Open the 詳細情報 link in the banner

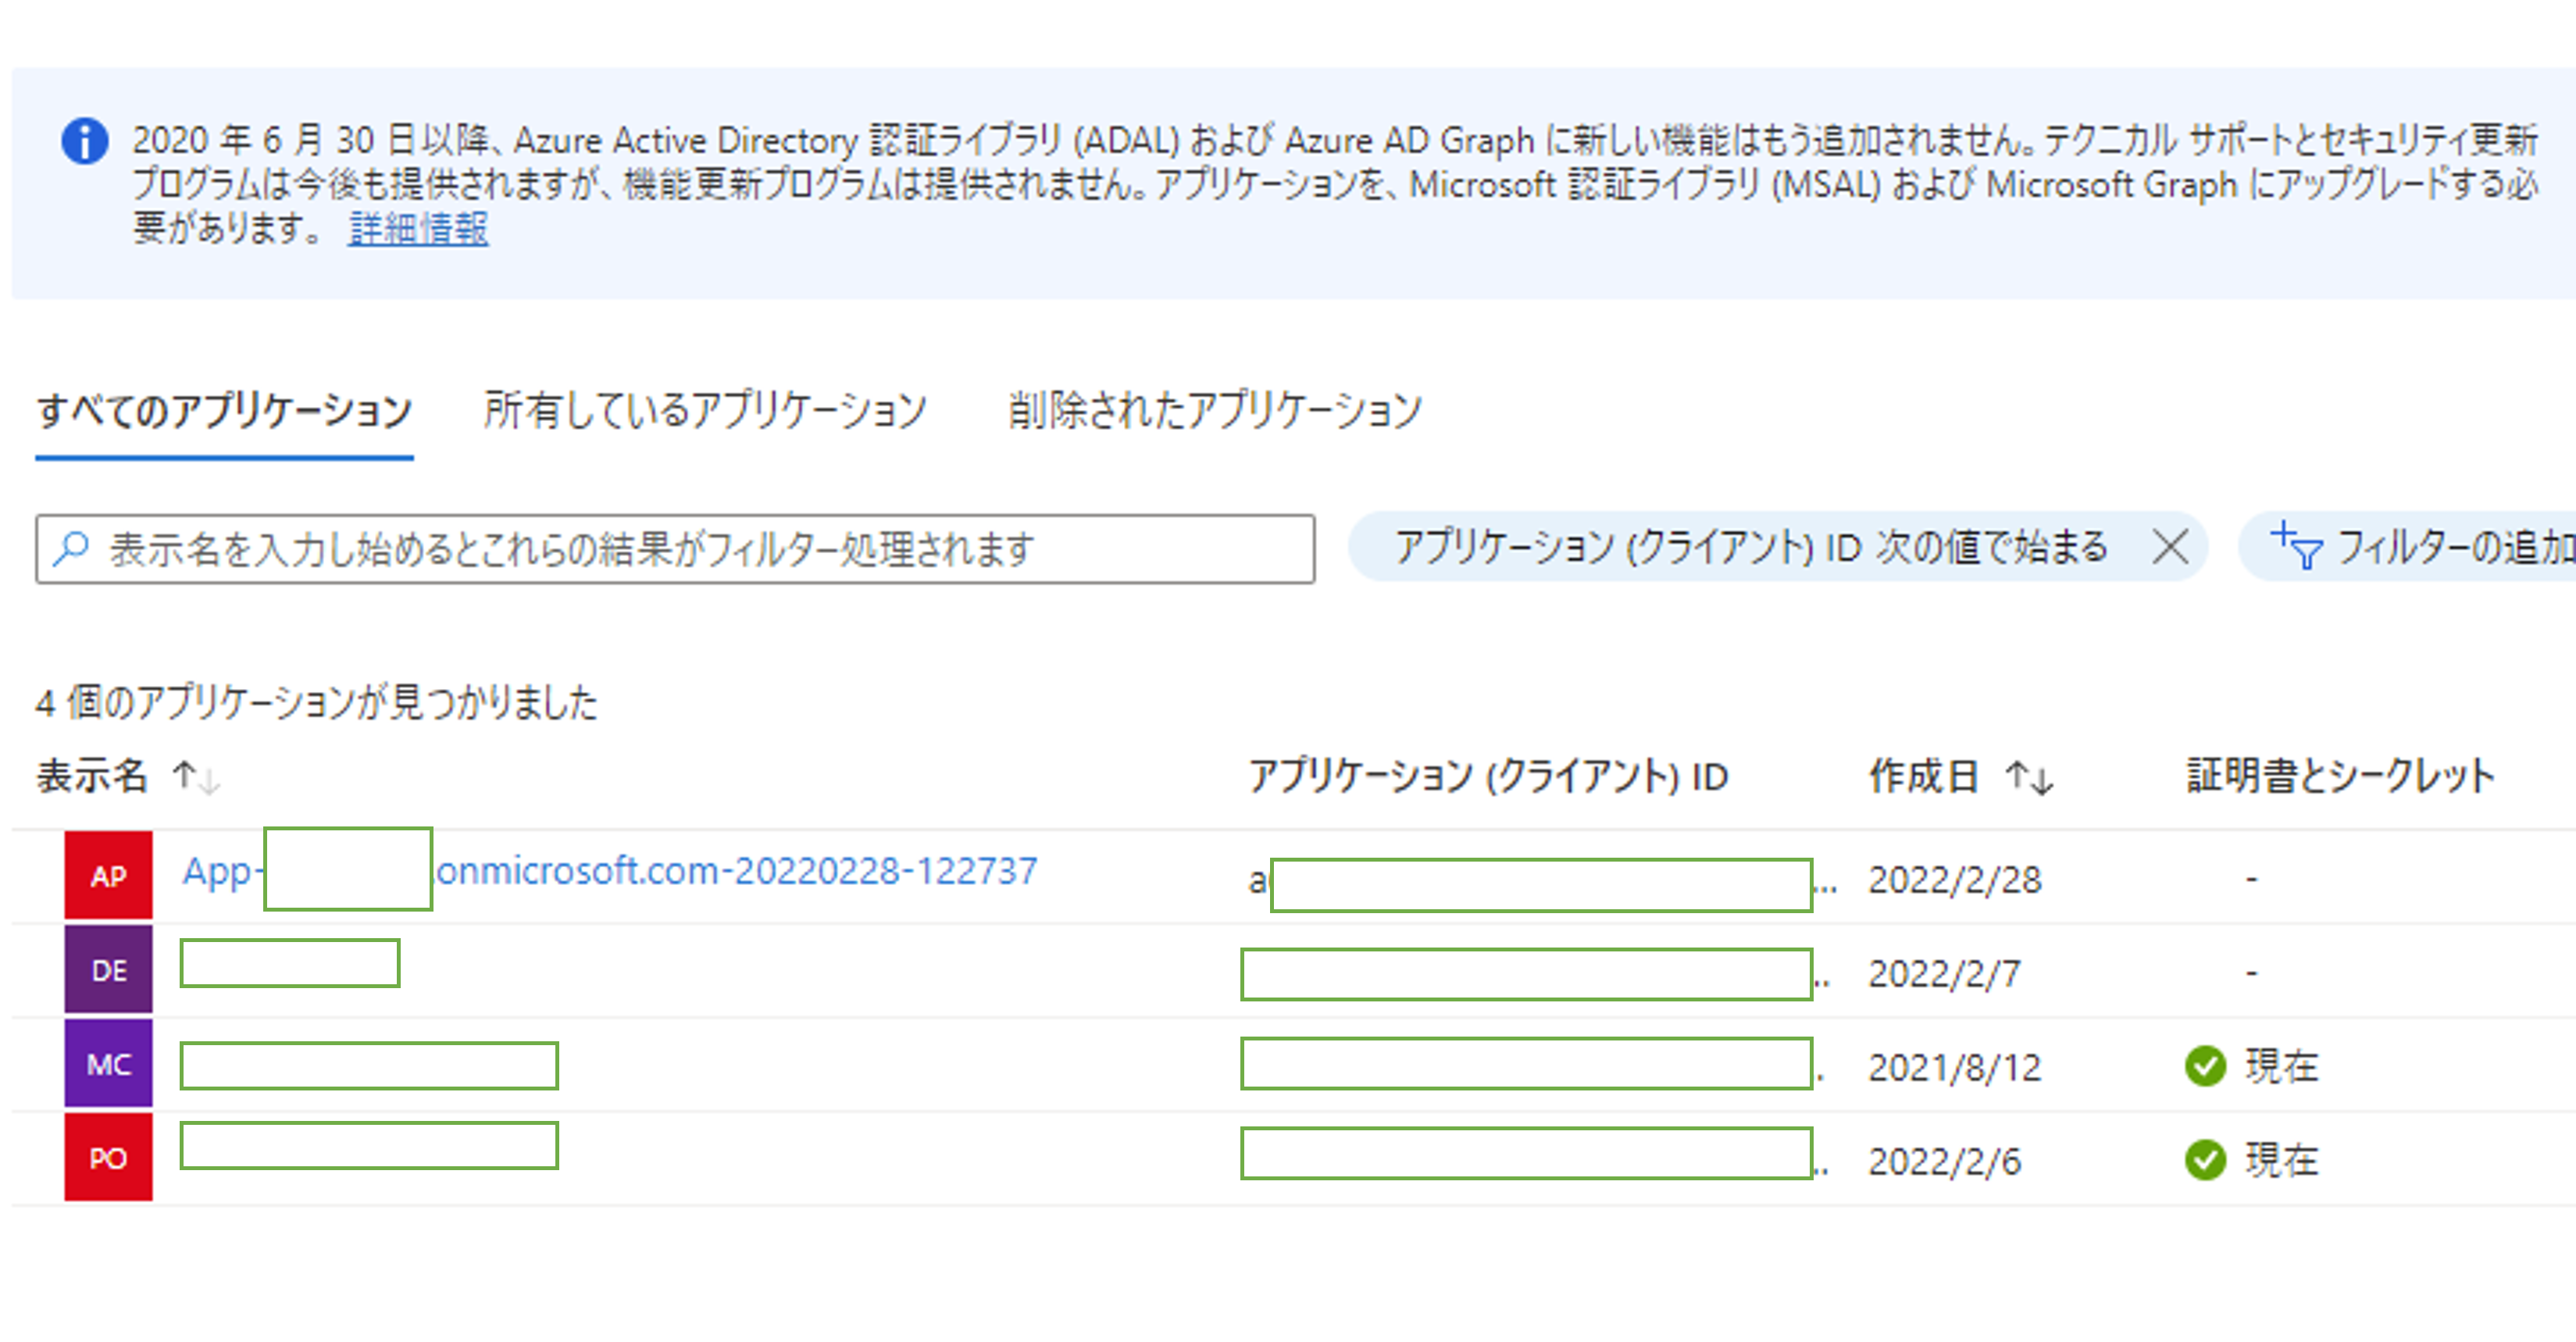click(418, 229)
